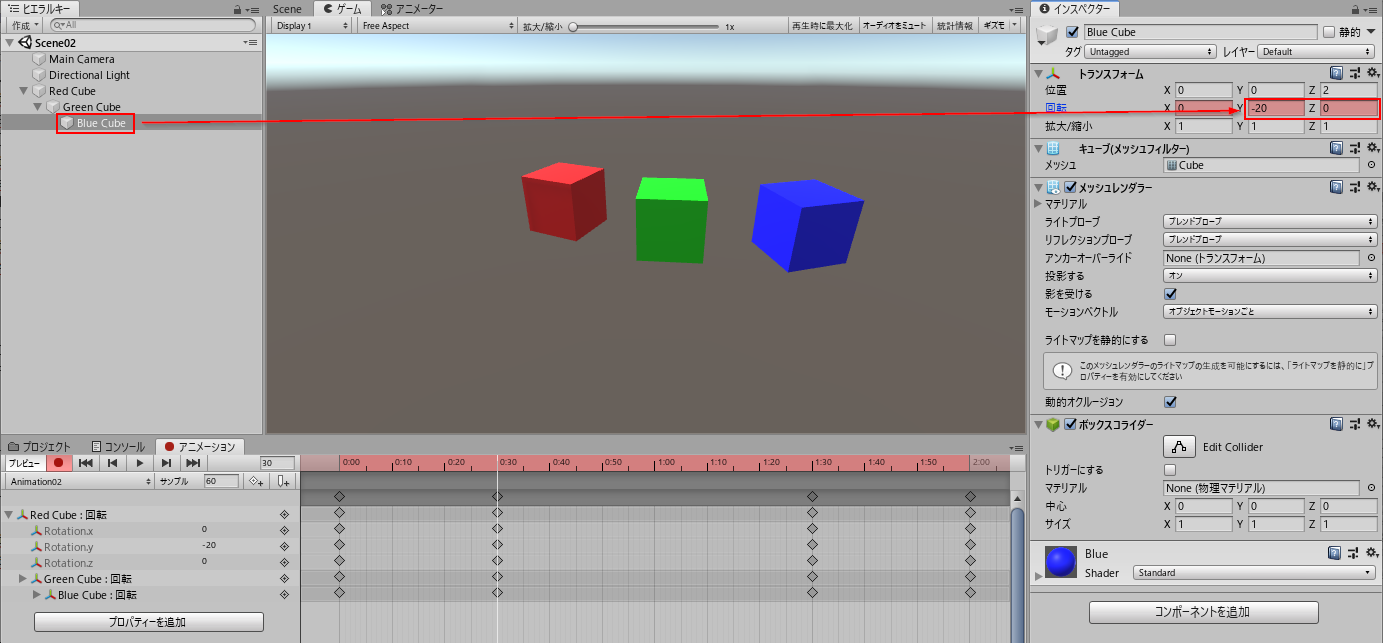The height and width of the screenshot is (643, 1383).
Task: Open the Transform component gear icon
Action: (1372, 72)
